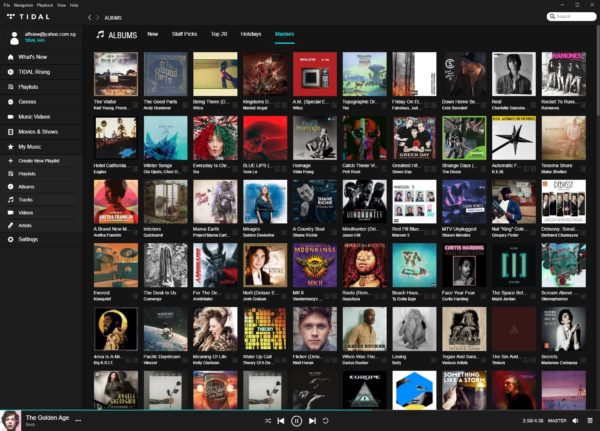Click the 'A Country Soul' album title
The height and width of the screenshot is (431, 600).
pos(308,229)
